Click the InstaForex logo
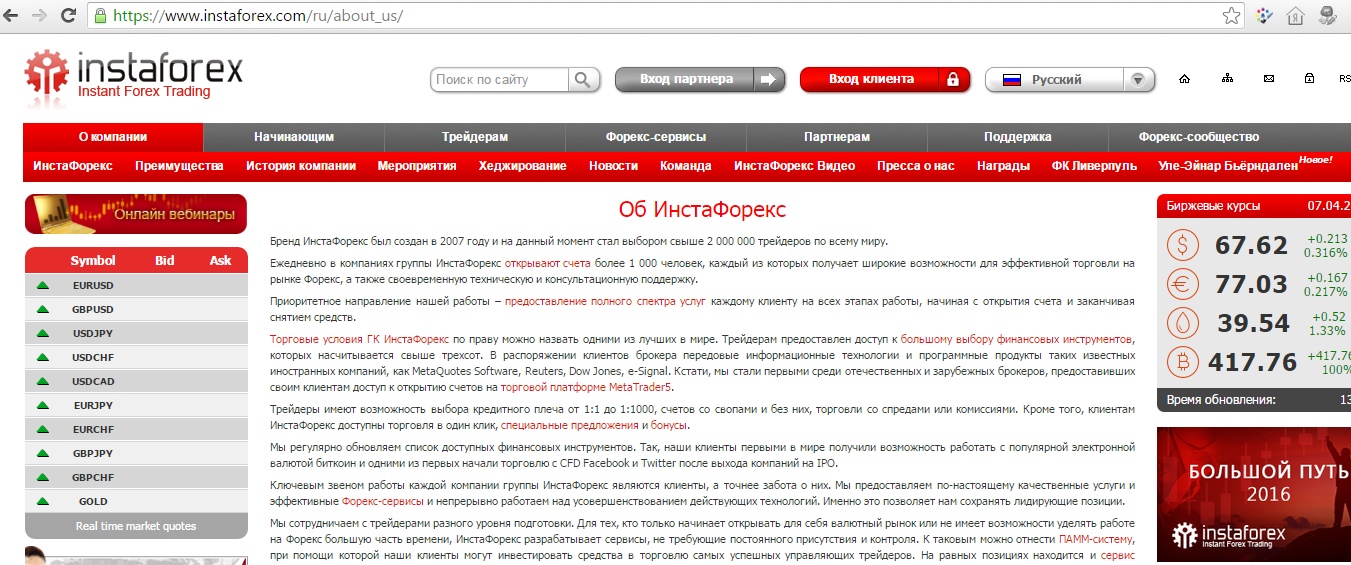 [x=134, y=75]
